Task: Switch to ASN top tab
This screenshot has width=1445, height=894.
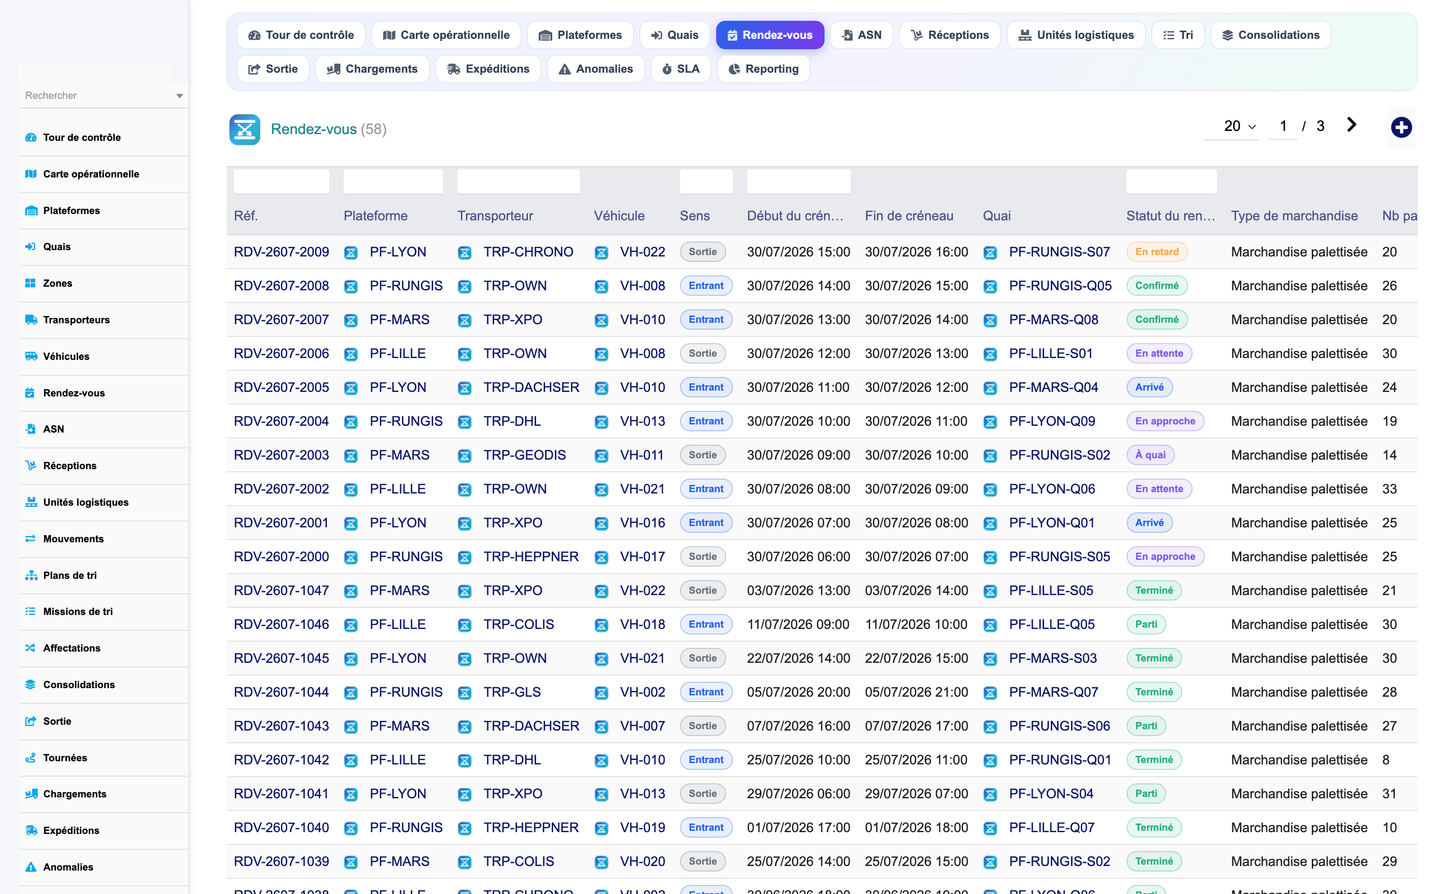Action: [862, 35]
